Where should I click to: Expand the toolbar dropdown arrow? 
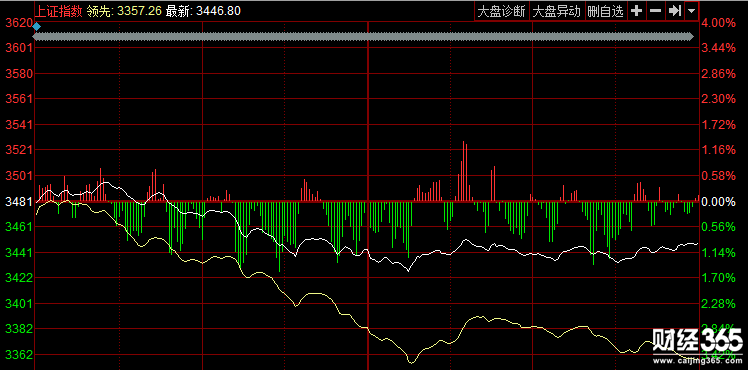[x=692, y=11]
